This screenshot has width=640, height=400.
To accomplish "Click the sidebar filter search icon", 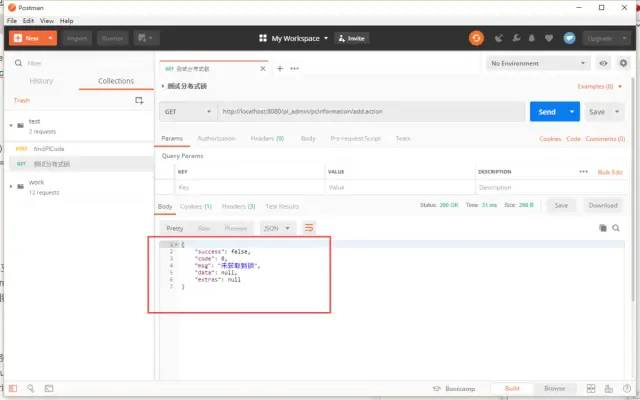I will [18, 63].
